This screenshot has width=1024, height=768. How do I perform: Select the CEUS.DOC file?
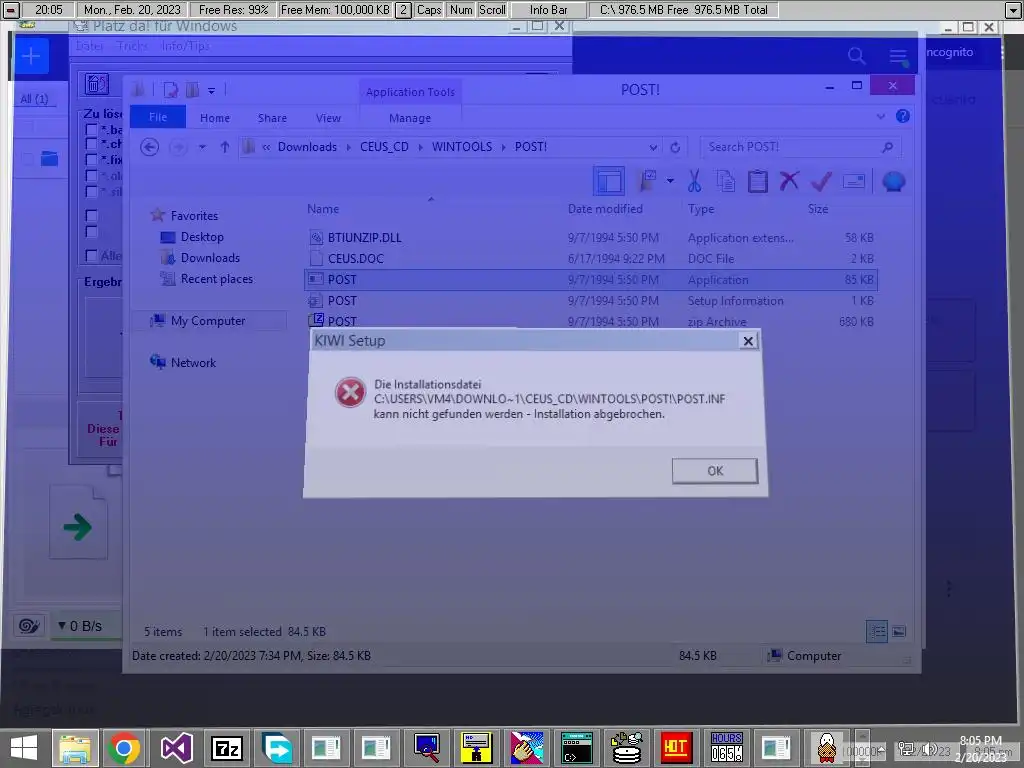591,259
